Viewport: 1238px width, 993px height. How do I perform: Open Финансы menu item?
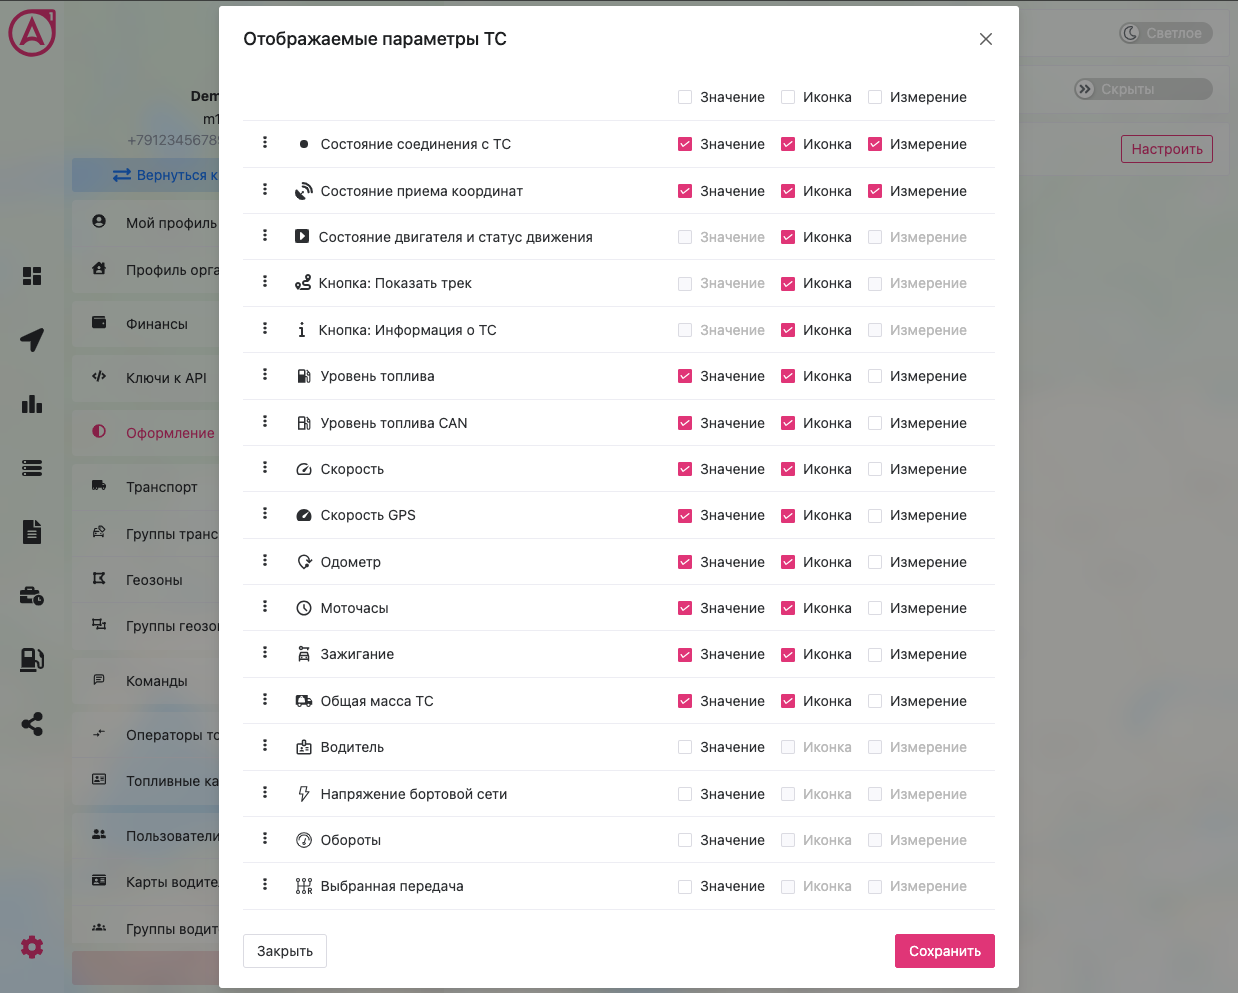pyautogui.click(x=156, y=324)
